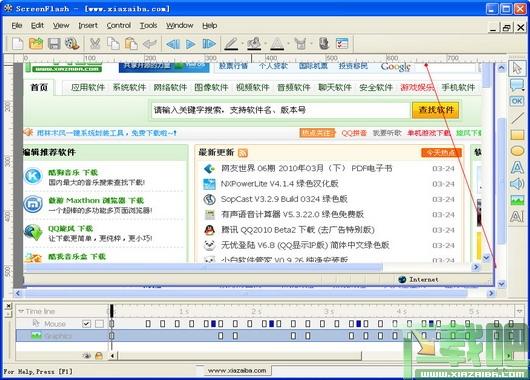Select first keyframe after start in Graphics row
The height and width of the screenshot is (380, 530).
[x=220, y=336]
